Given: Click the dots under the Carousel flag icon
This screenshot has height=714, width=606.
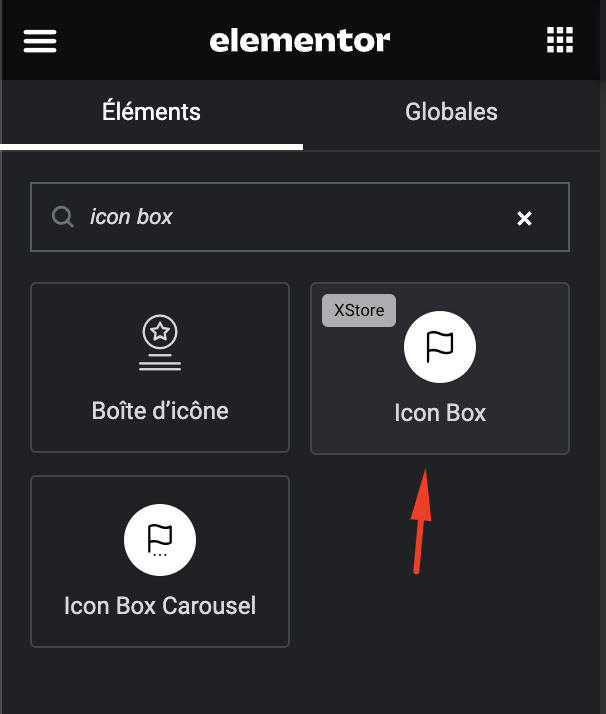Looking at the screenshot, I should [x=160, y=555].
